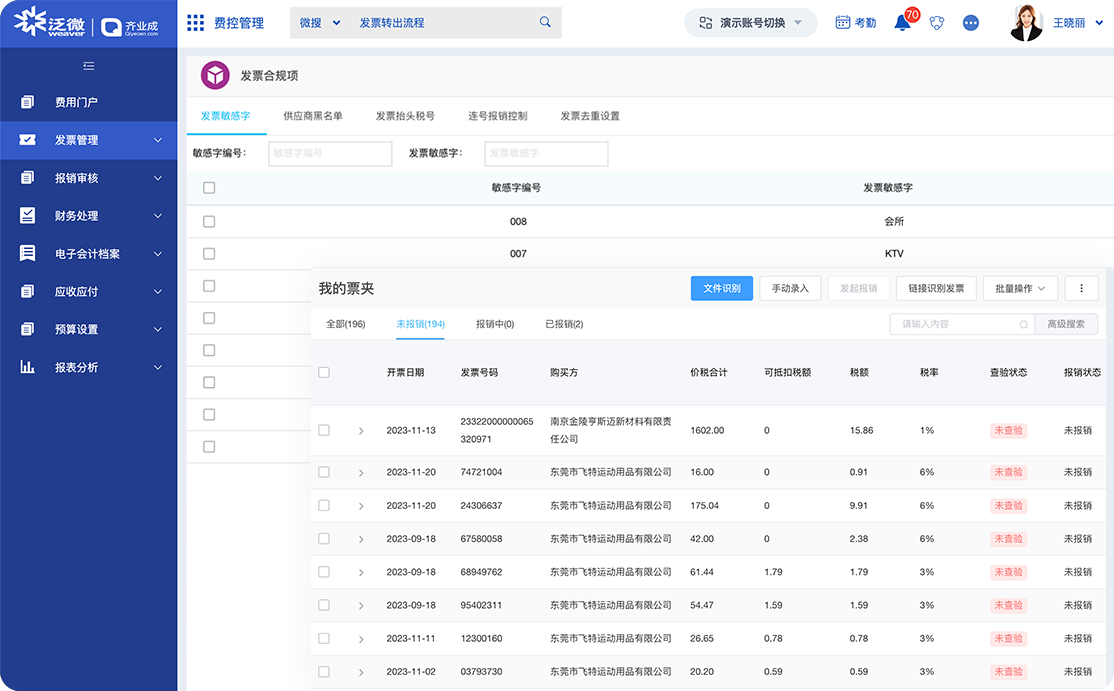The width and height of the screenshot is (1114, 691).
Task: Click the app grid icon beside 费控管理
Action: click(196, 22)
